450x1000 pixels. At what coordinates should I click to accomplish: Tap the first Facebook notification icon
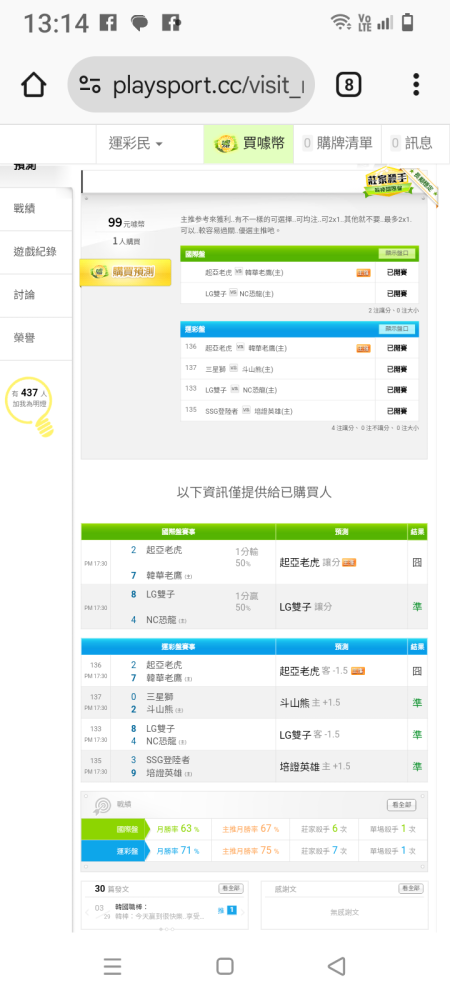108,24
